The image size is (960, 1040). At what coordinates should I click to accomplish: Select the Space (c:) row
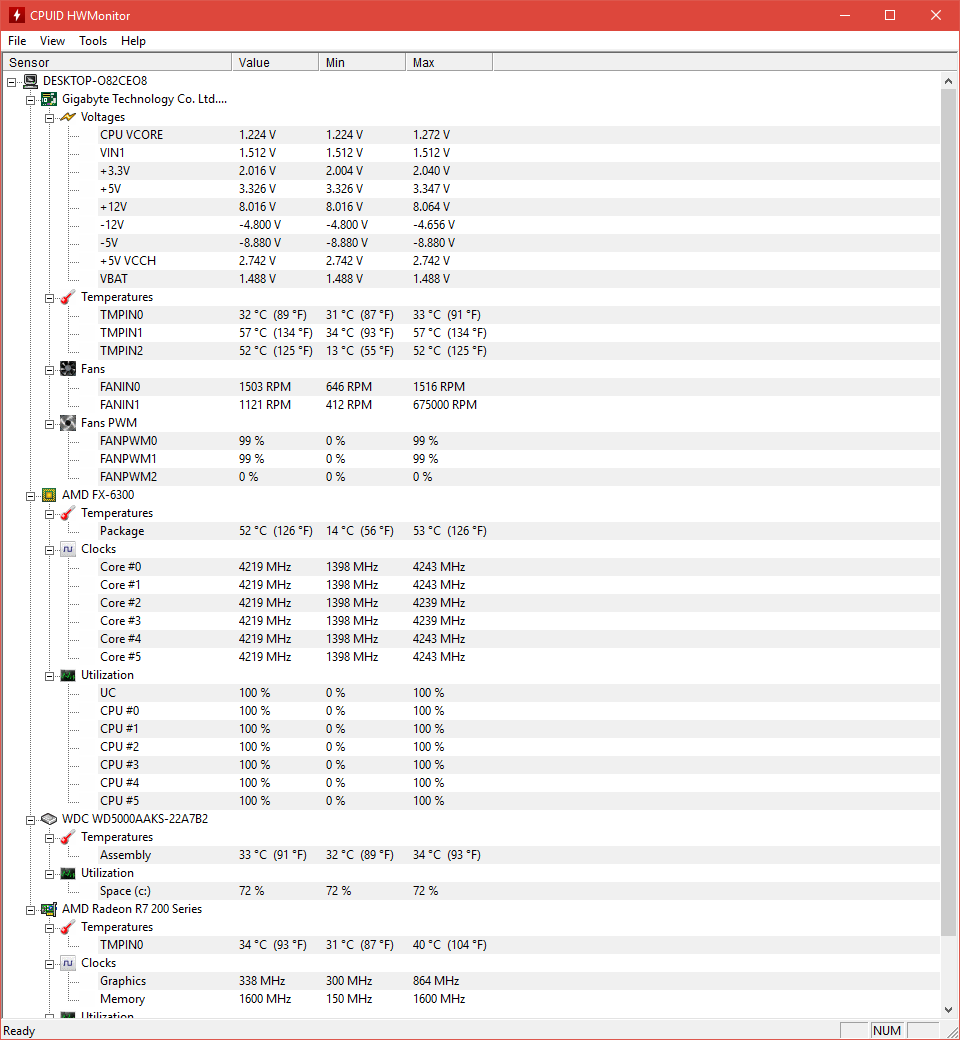pos(519,891)
